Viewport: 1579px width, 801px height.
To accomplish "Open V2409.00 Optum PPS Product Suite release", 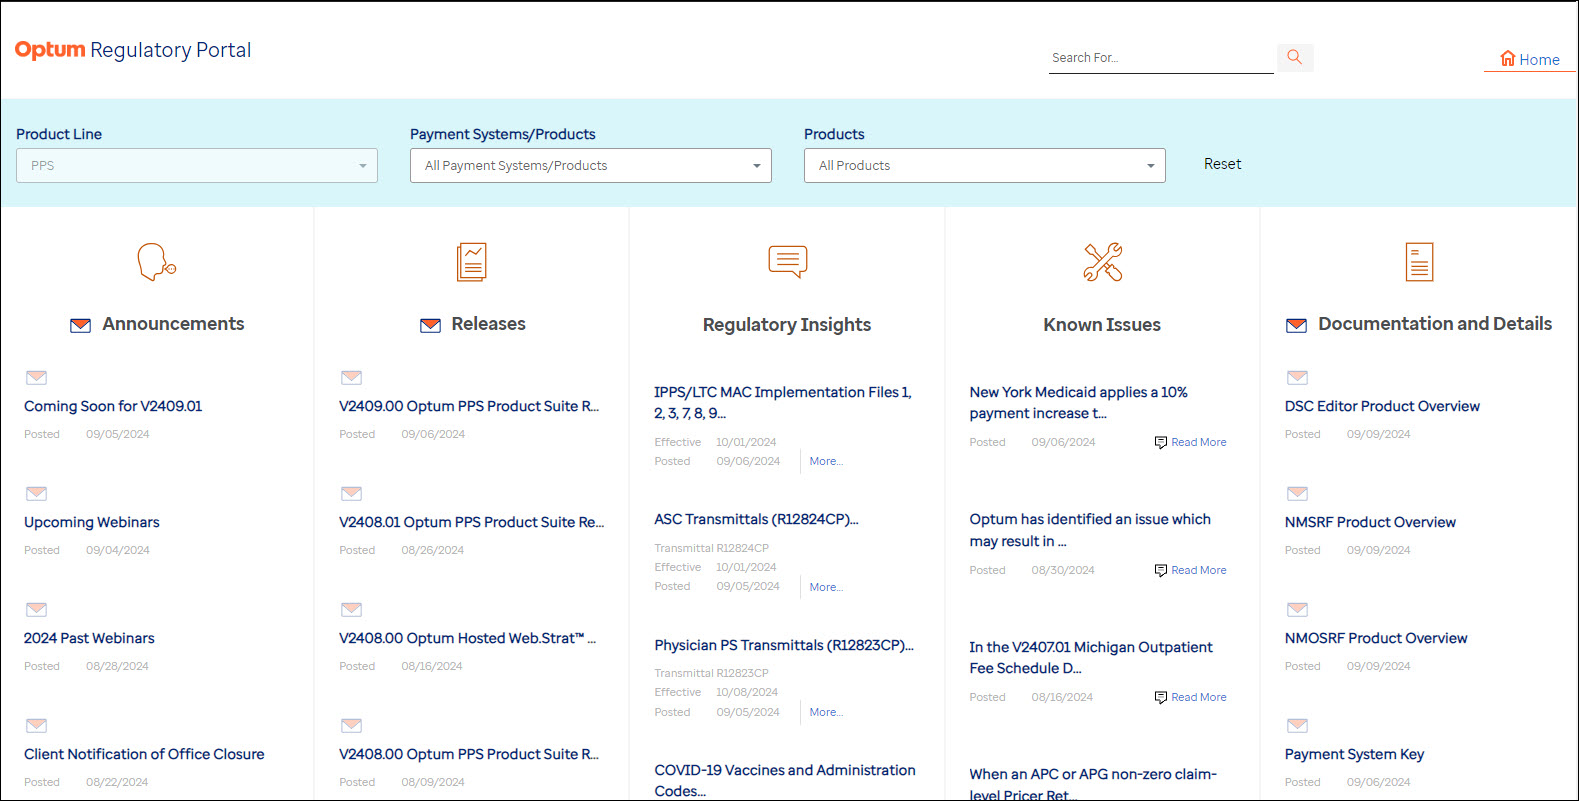I will 469,406.
